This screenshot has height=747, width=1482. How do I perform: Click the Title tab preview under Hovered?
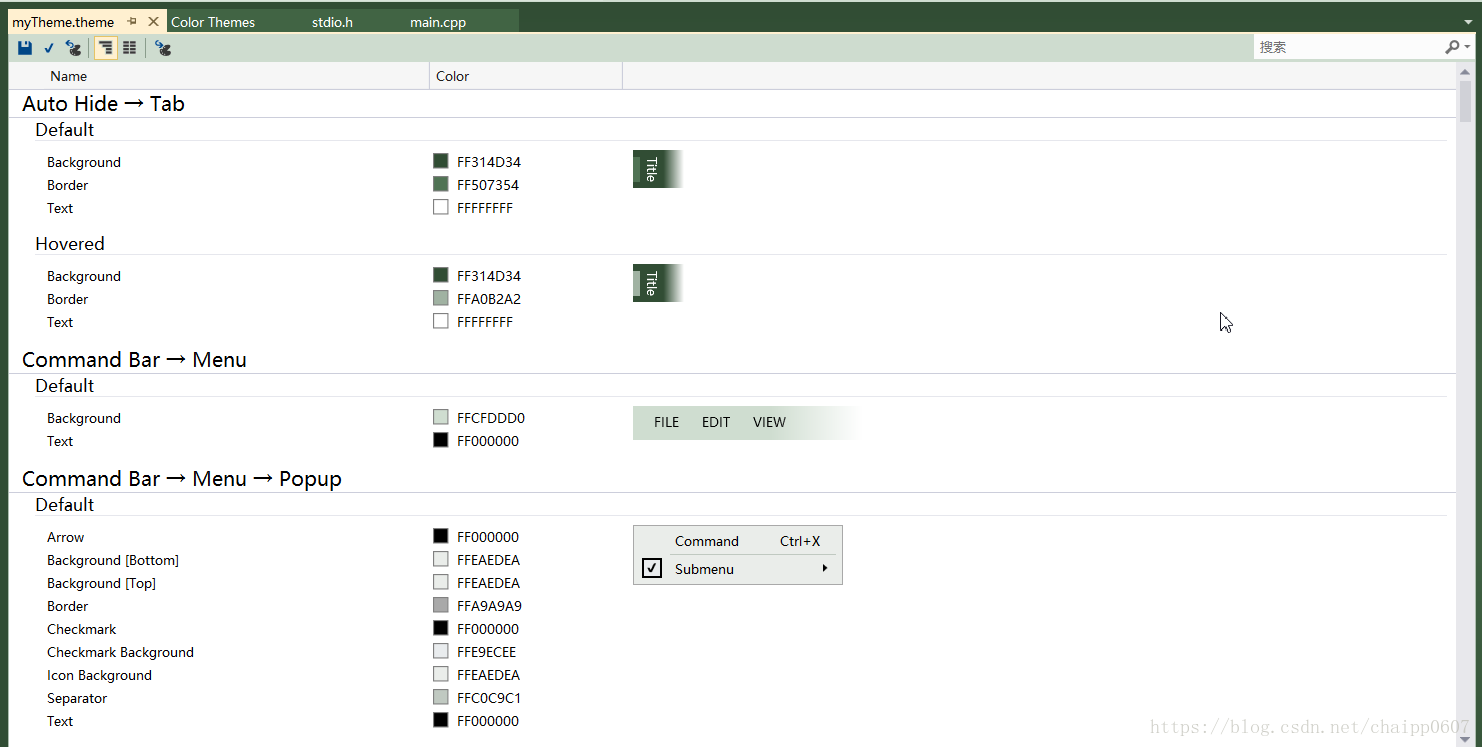pos(657,283)
